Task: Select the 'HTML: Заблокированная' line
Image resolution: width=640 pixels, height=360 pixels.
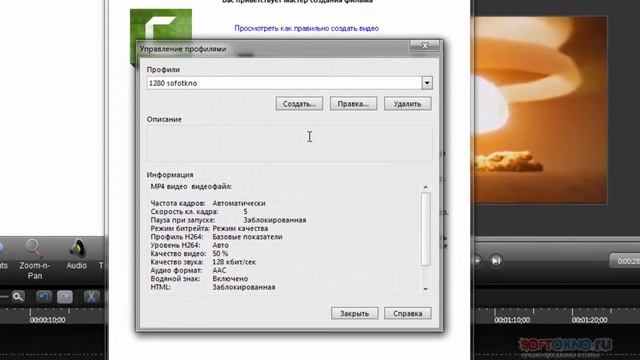Action: click(213, 287)
